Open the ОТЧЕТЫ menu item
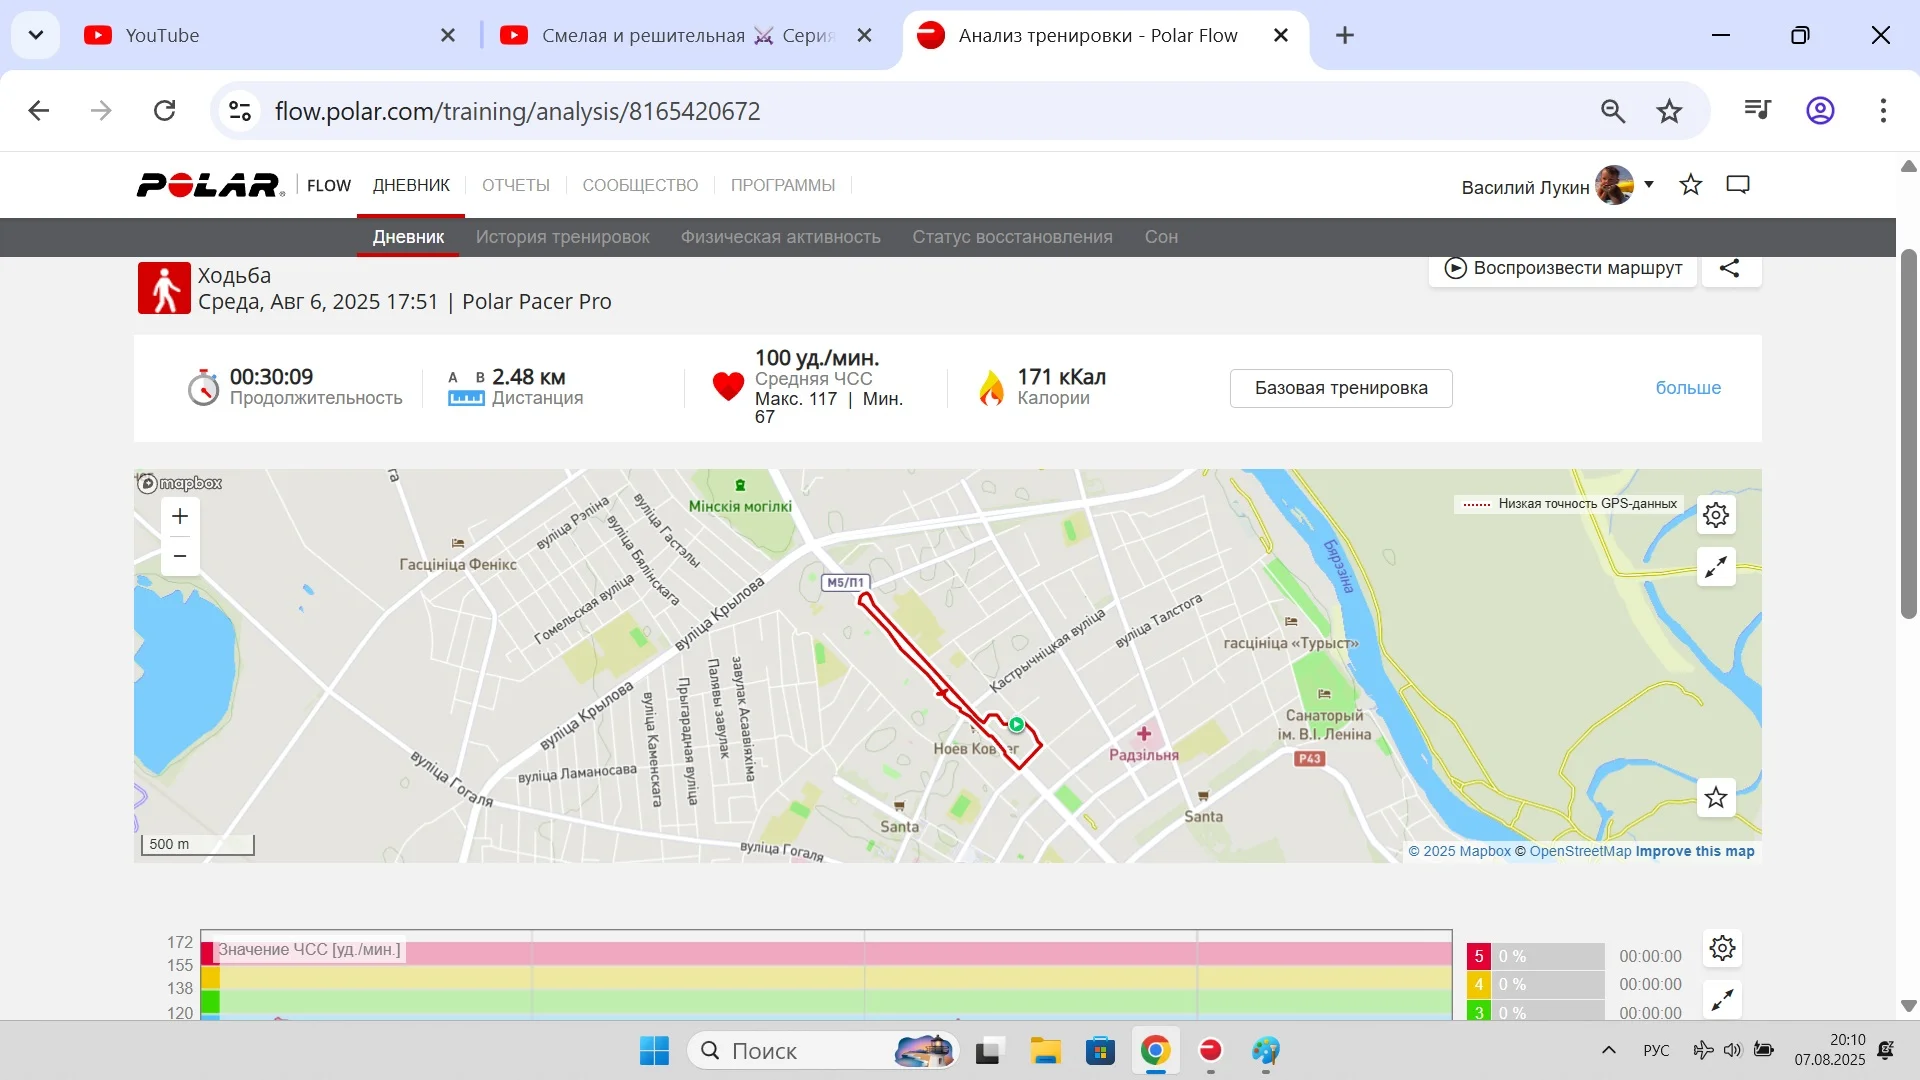The width and height of the screenshot is (1920, 1080). click(x=516, y=185)
